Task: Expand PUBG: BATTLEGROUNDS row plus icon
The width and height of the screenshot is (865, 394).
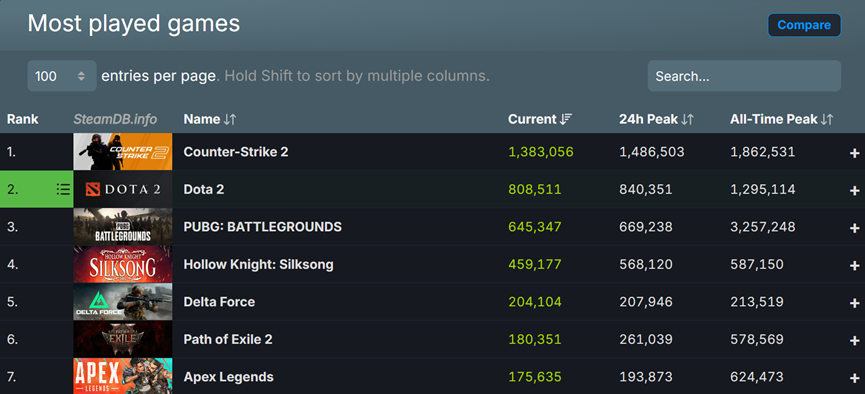Action: (854, 228)
